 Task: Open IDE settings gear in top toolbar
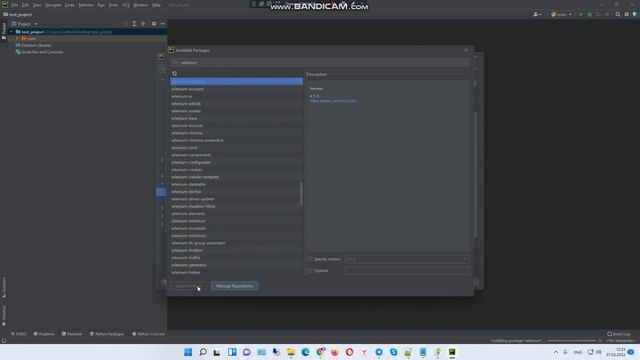[x=627, y=14]
